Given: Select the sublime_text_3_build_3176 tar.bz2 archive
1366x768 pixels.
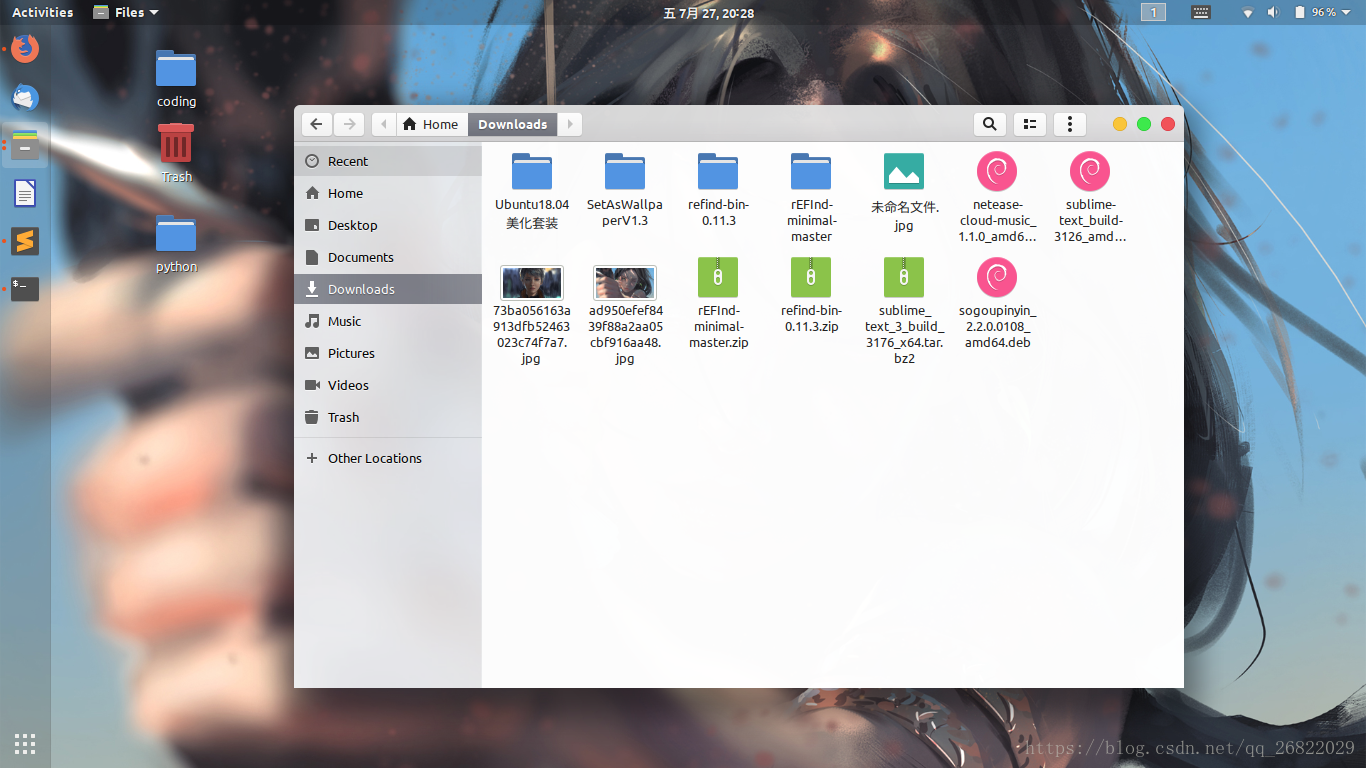Looking at the screenshot, I should [x=904, y=311].
